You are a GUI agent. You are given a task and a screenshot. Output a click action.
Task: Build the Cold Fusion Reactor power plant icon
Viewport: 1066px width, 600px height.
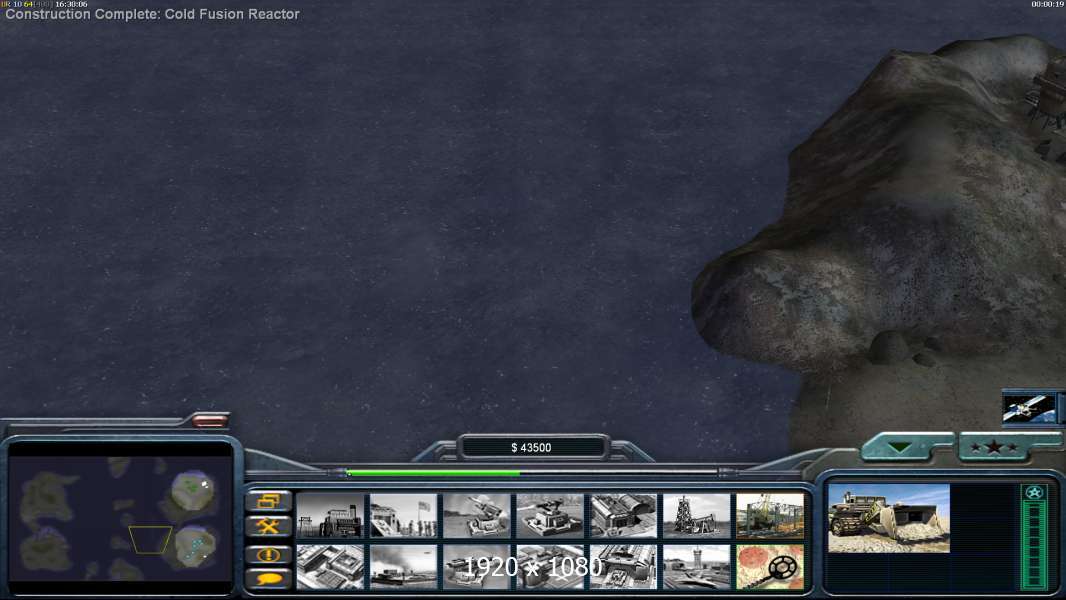click(330, 516)
